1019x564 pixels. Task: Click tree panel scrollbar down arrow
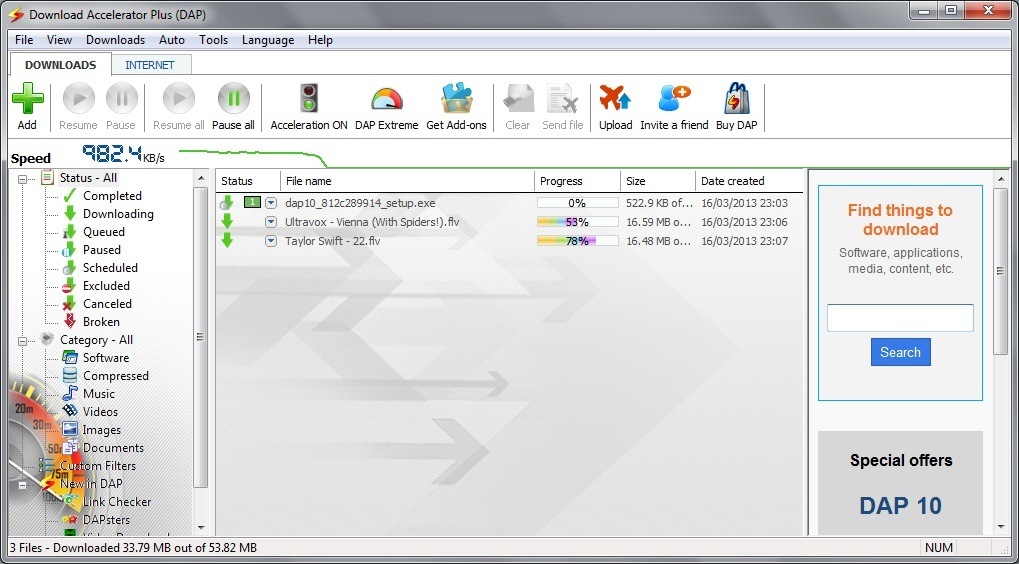coord(201,528)
